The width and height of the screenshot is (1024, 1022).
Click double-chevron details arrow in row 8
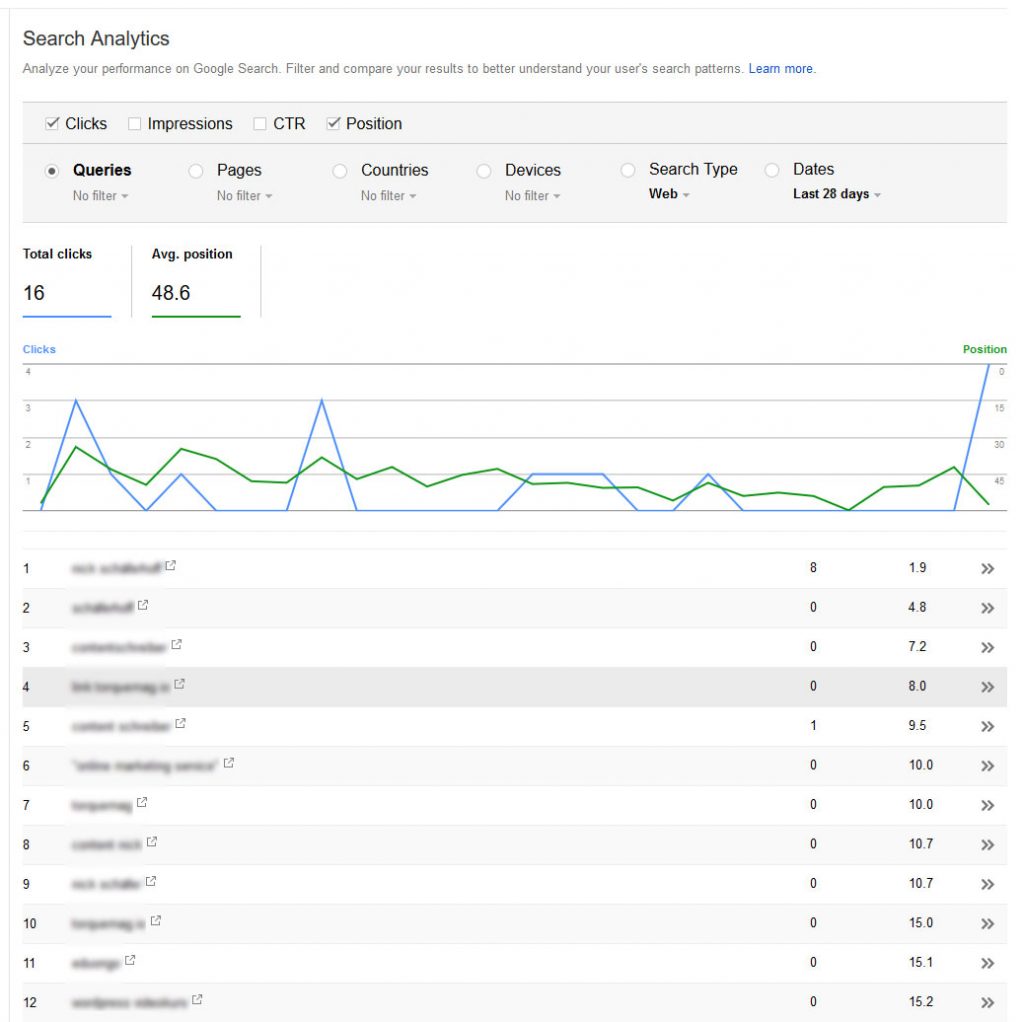[987, 845]
